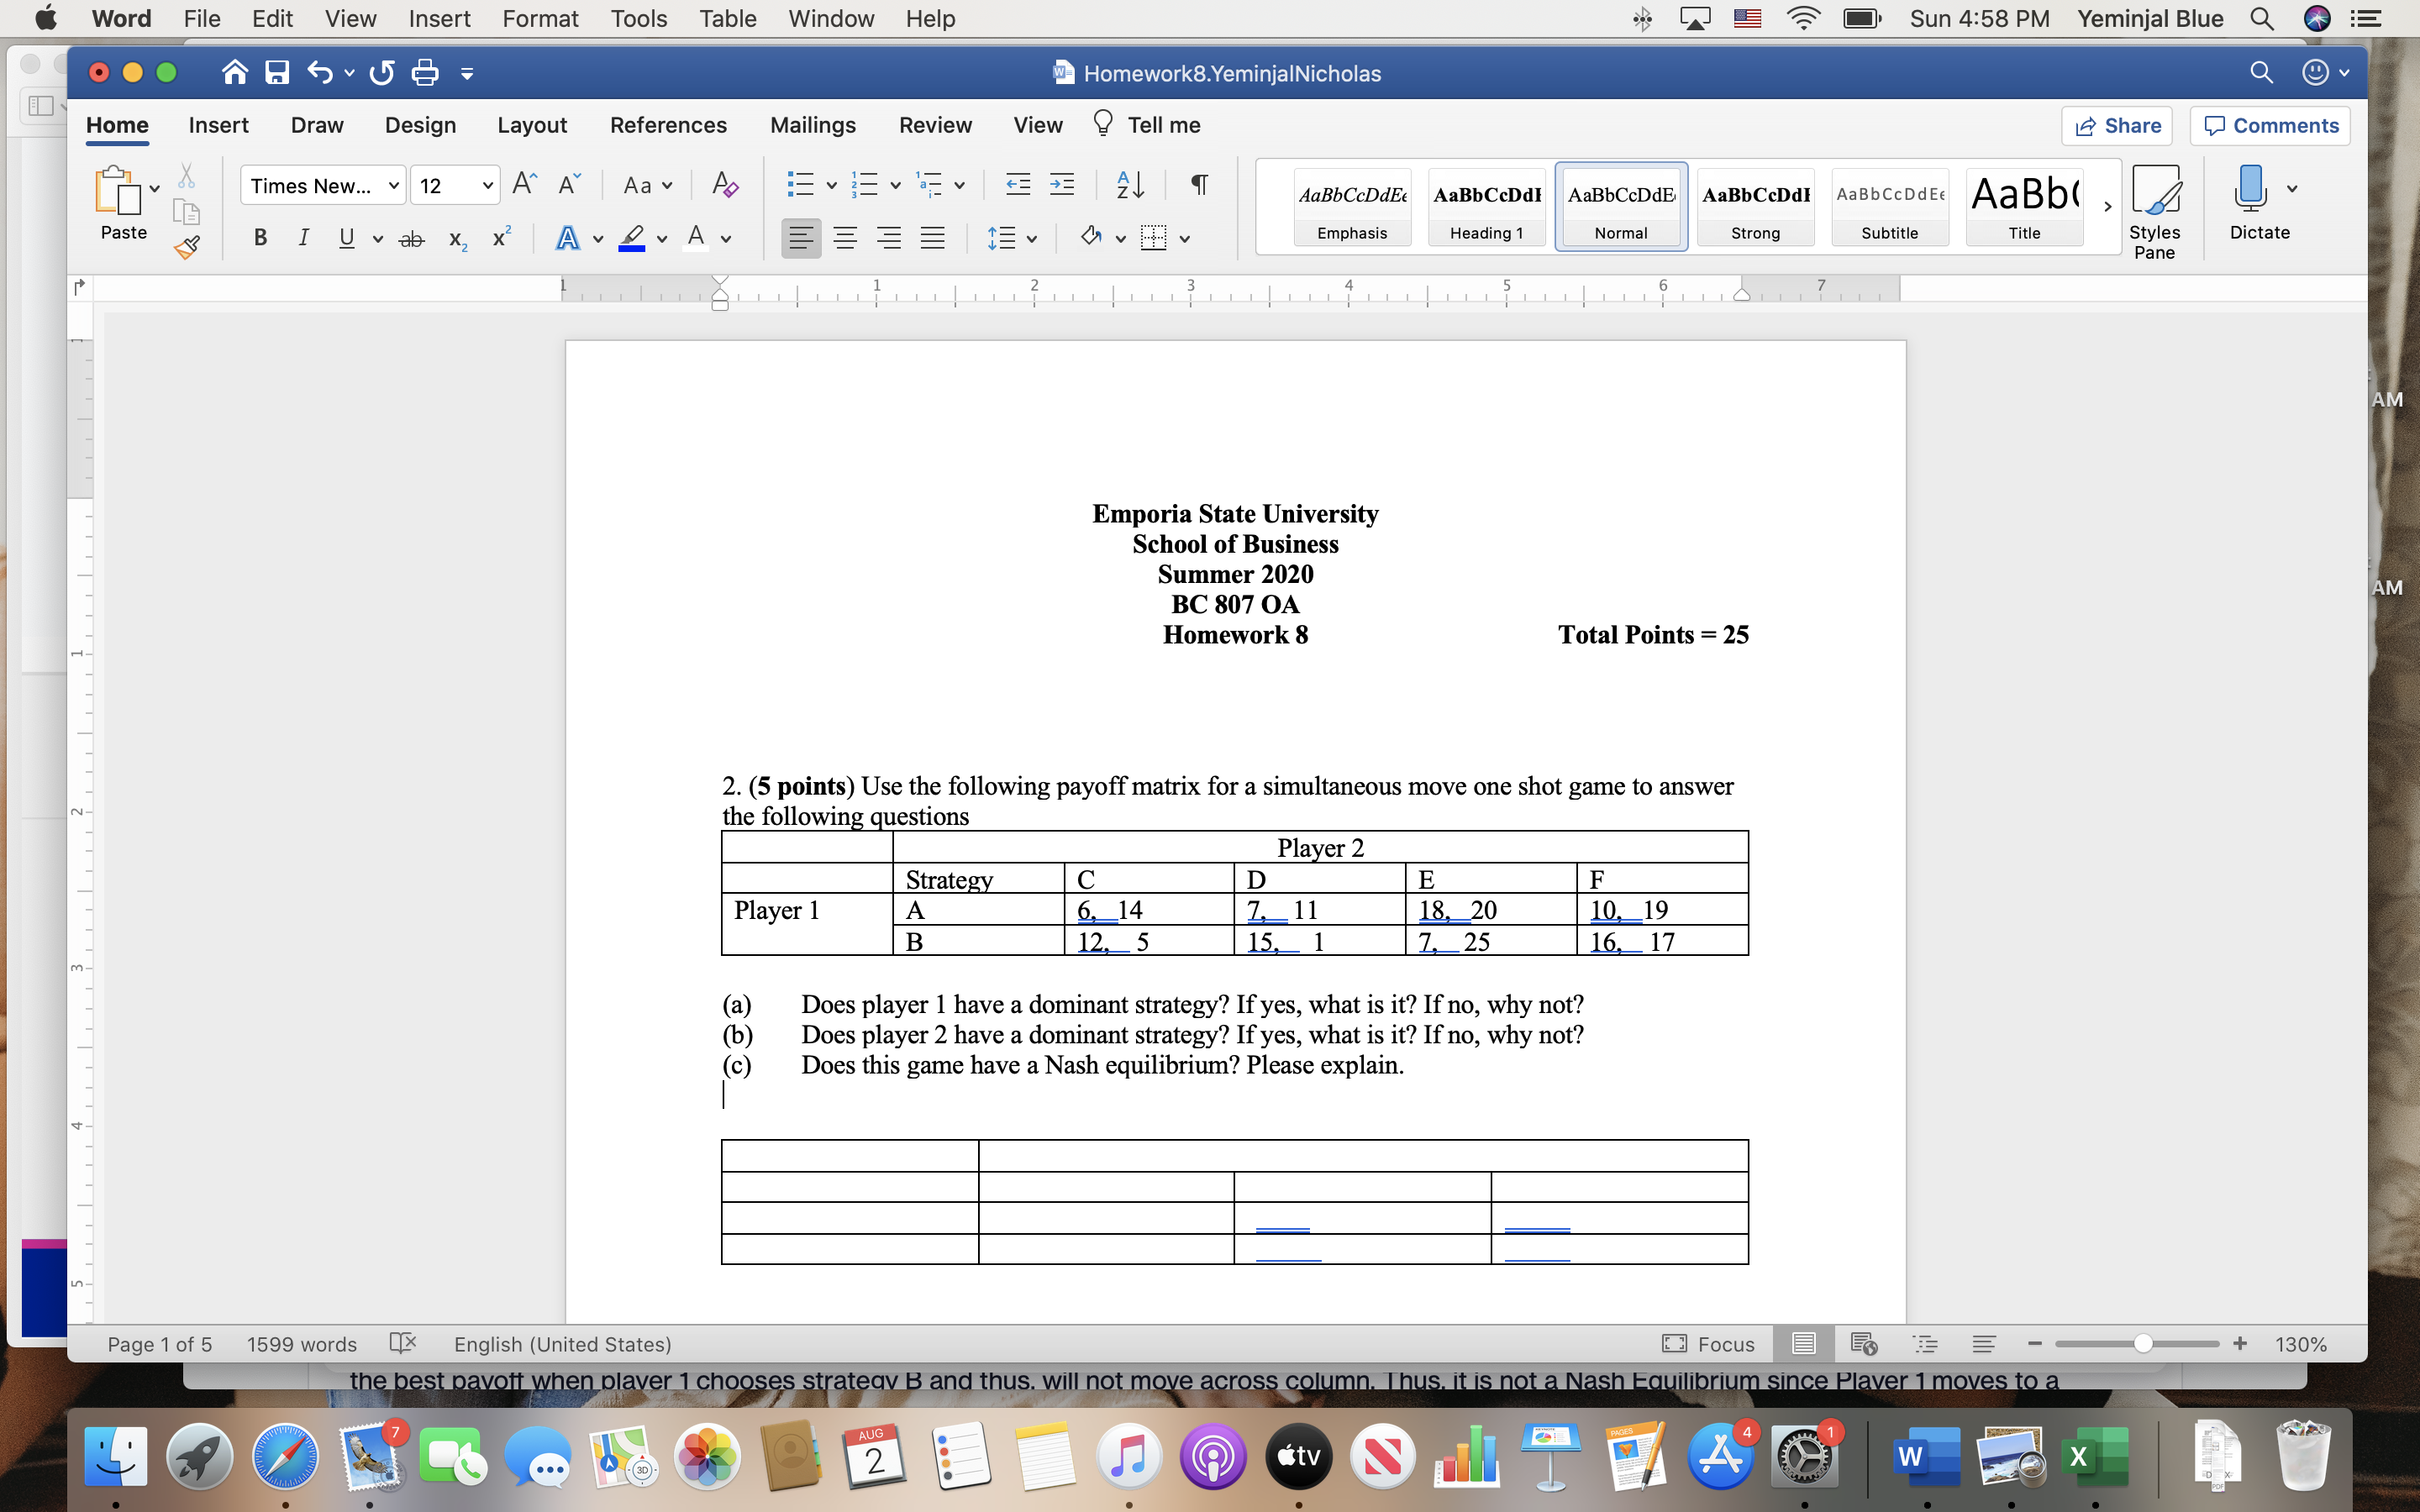Switch to the Review ribbon tab
Screen dimensions: 2420x1512
(935, 124)
